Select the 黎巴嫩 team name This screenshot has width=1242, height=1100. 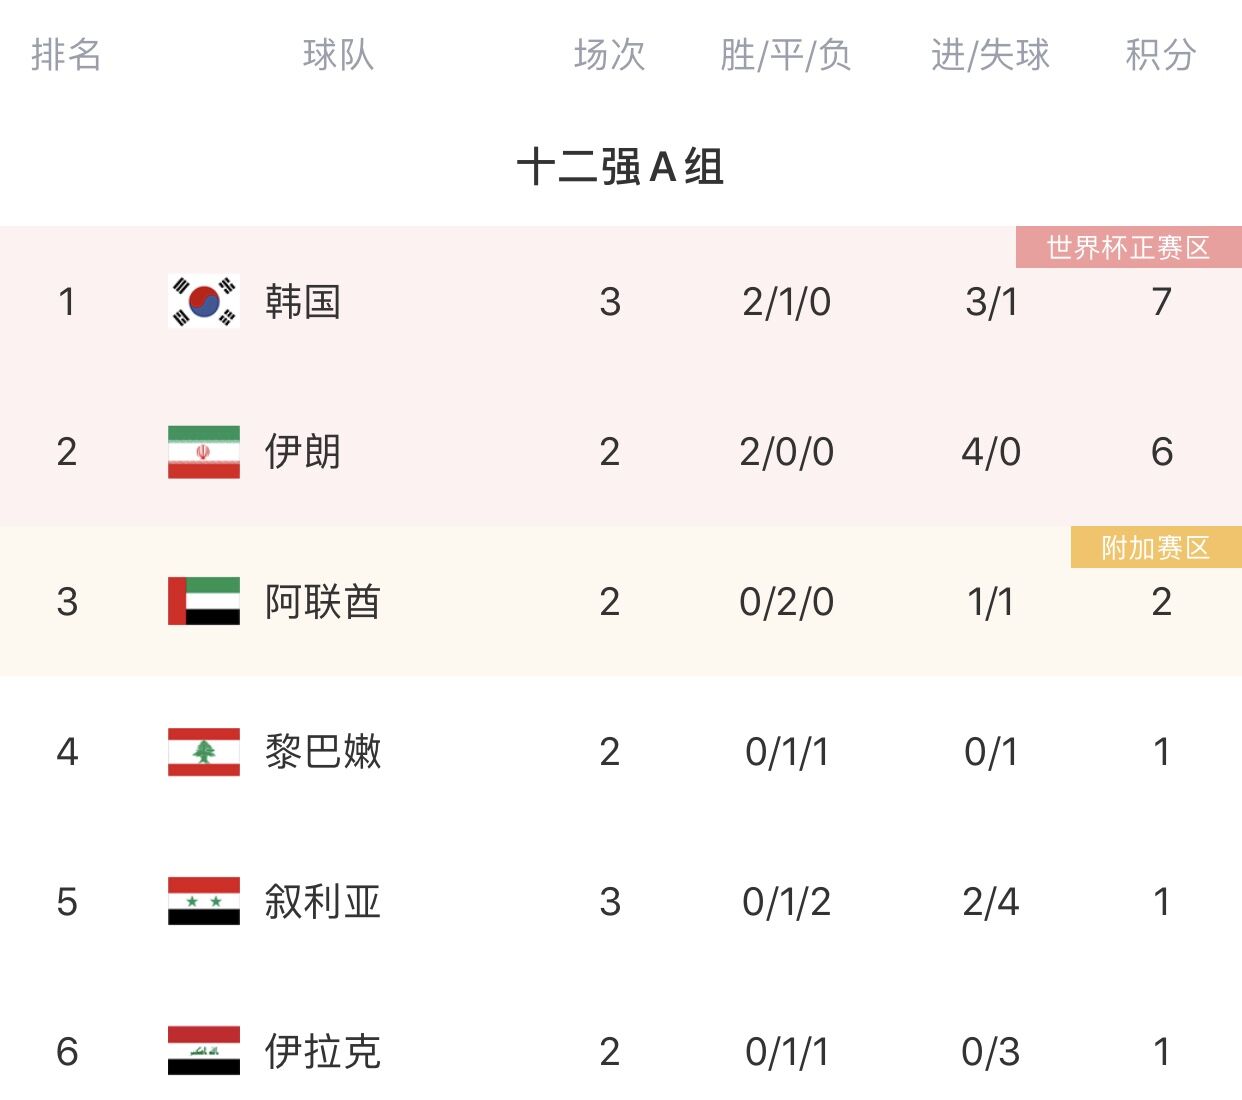click(x=322, y=752)
